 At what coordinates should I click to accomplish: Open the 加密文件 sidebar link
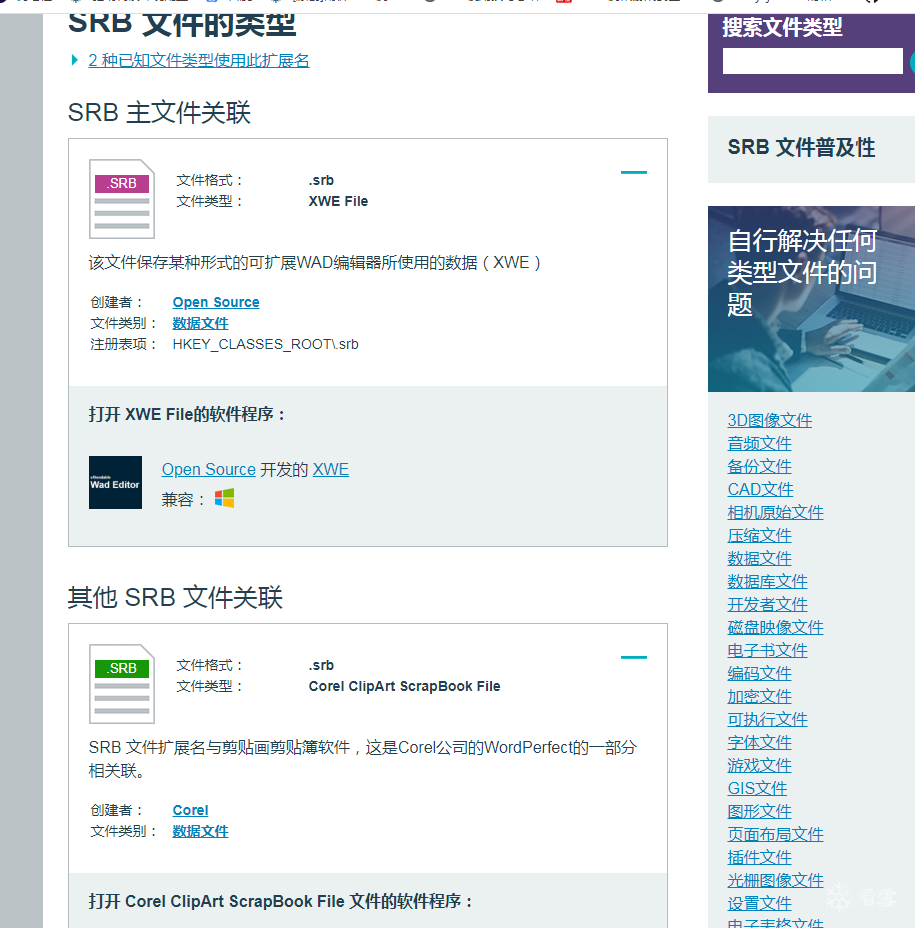point(759,697)
